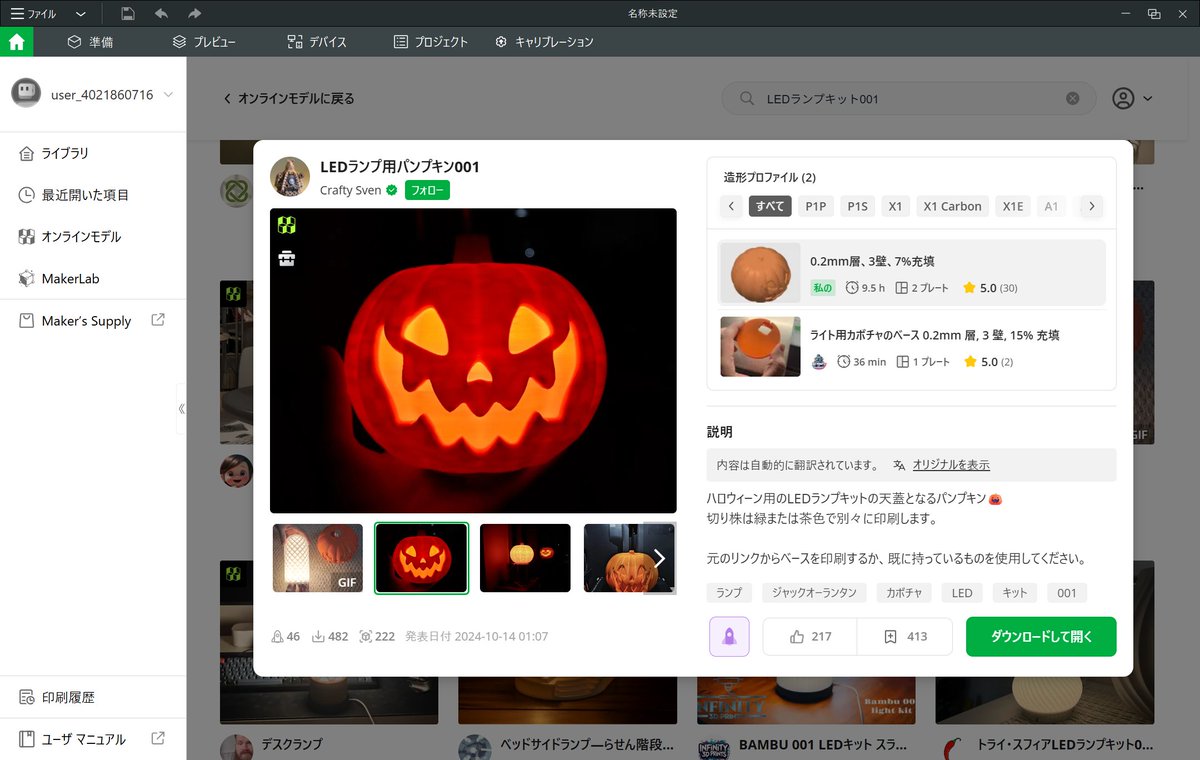Click the glowing pumpkin main image
1200x760 pixels.
[x=473, y=360]
